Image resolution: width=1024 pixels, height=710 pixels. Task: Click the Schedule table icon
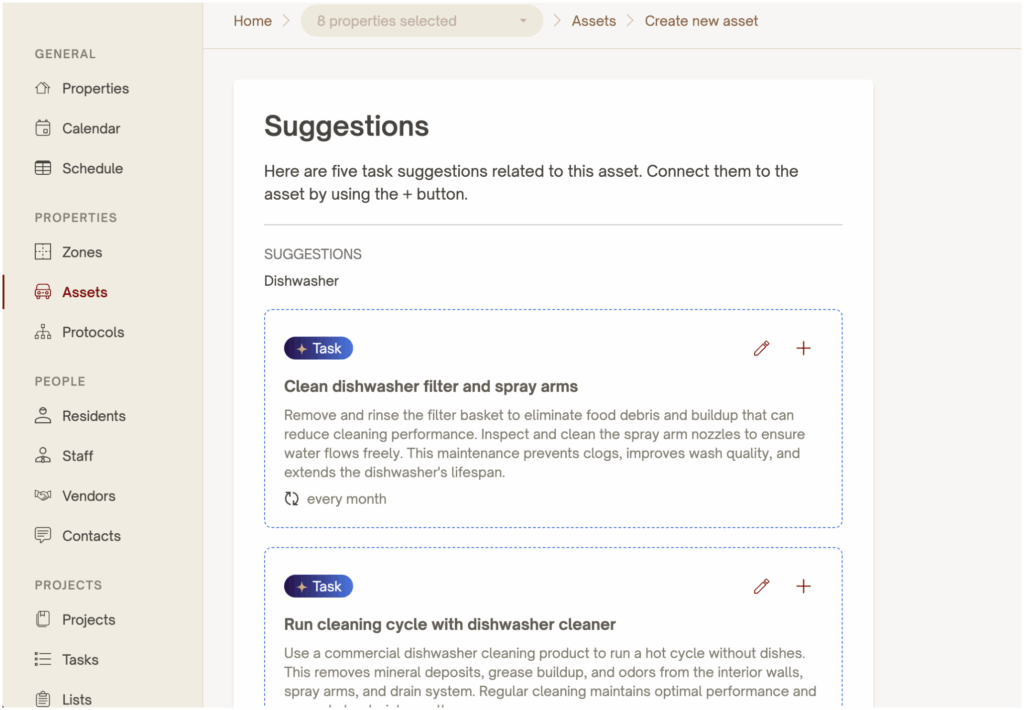(x=43, y=168)
